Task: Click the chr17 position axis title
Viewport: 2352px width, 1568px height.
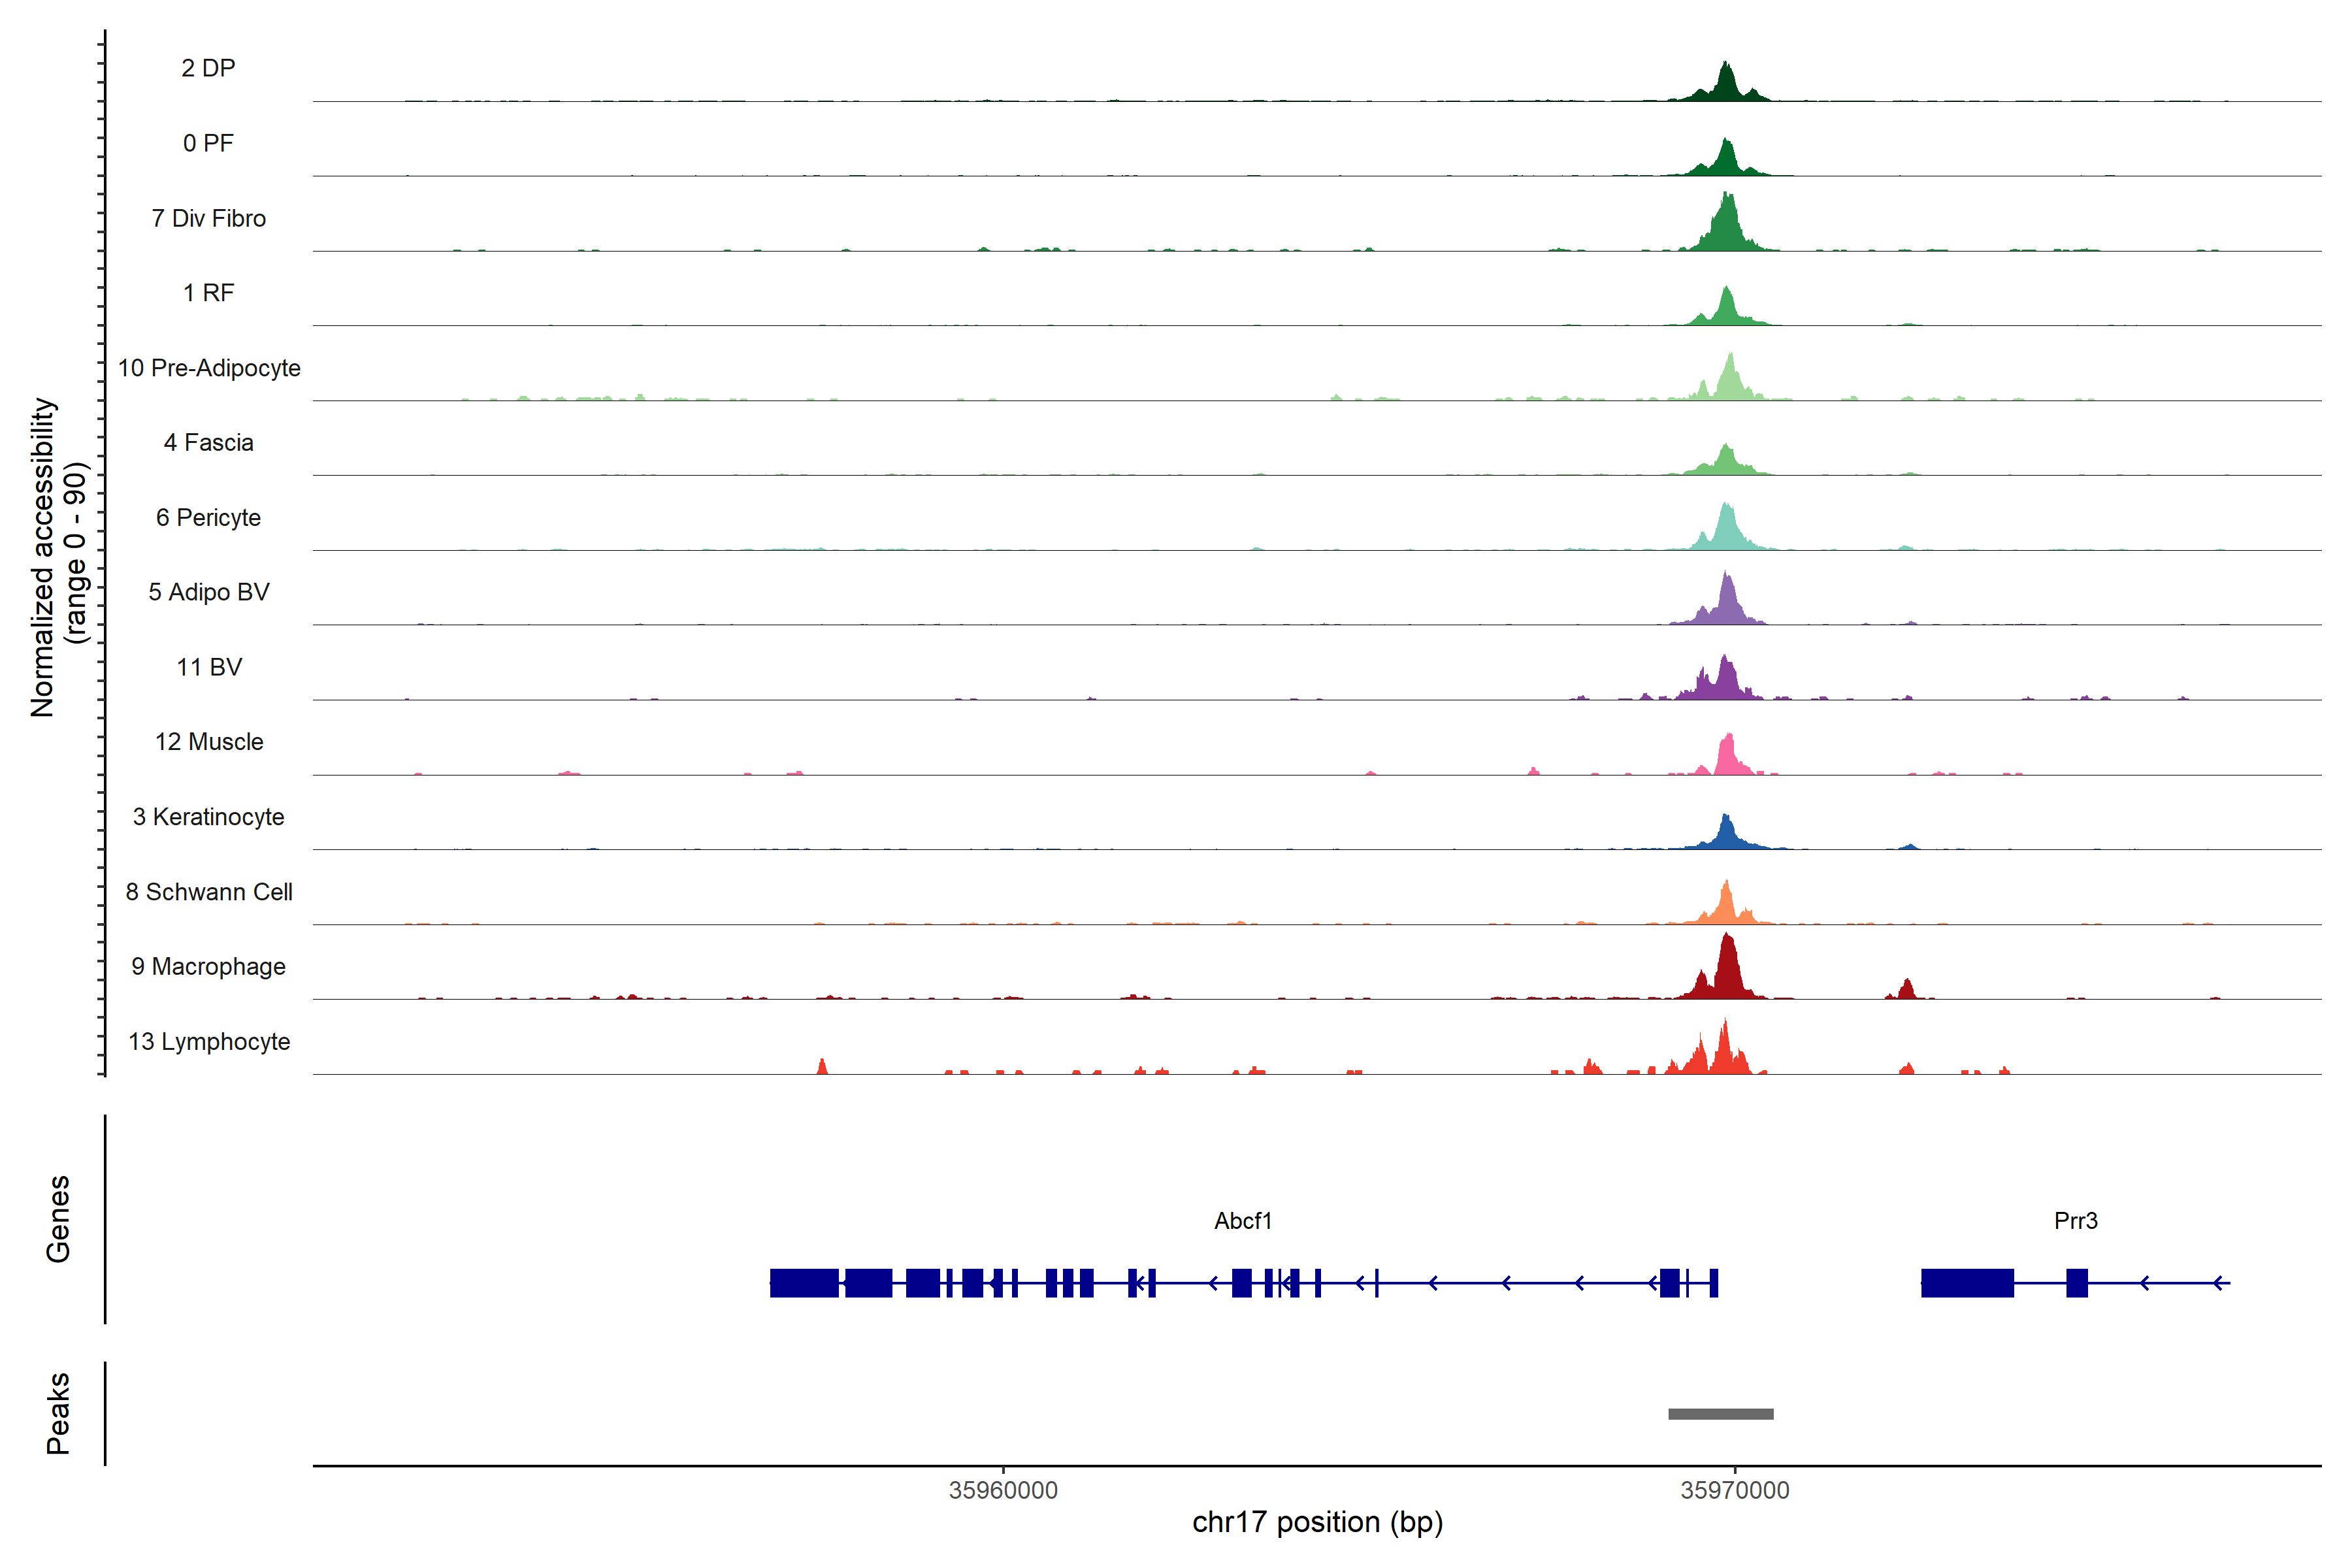Action: [1317, 1522]
